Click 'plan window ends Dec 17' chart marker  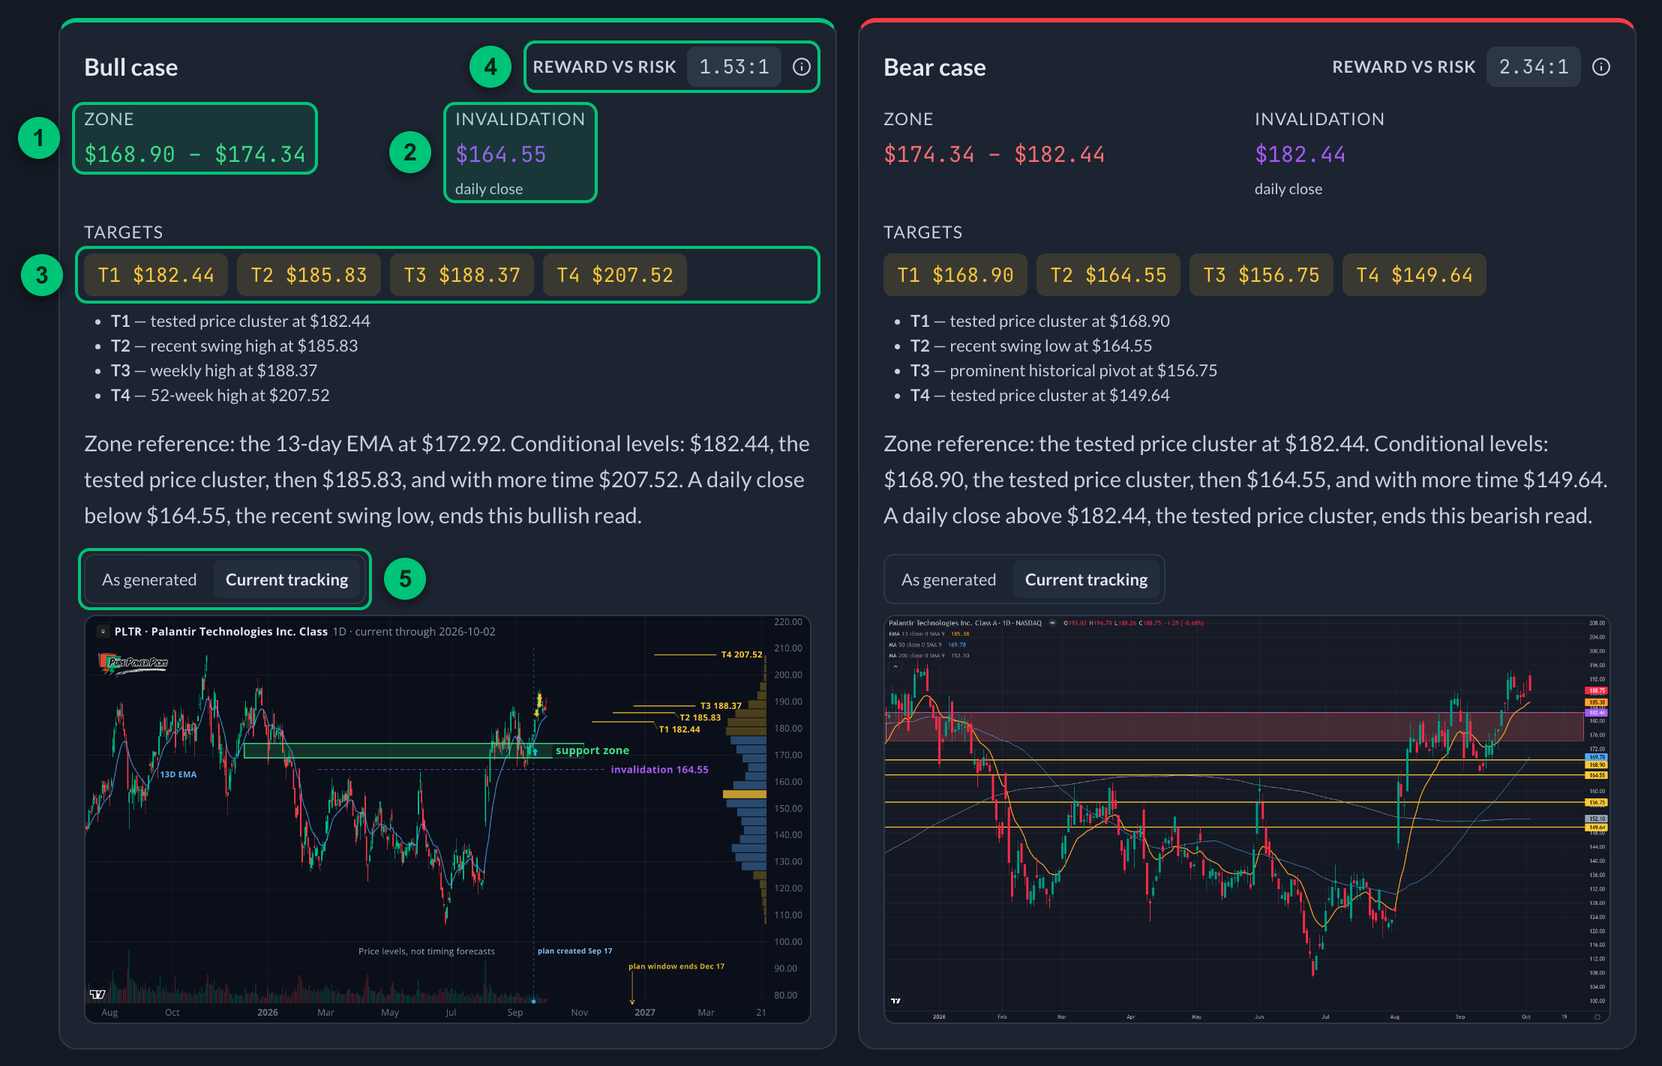pyautogui.click(x=676, y=966)
